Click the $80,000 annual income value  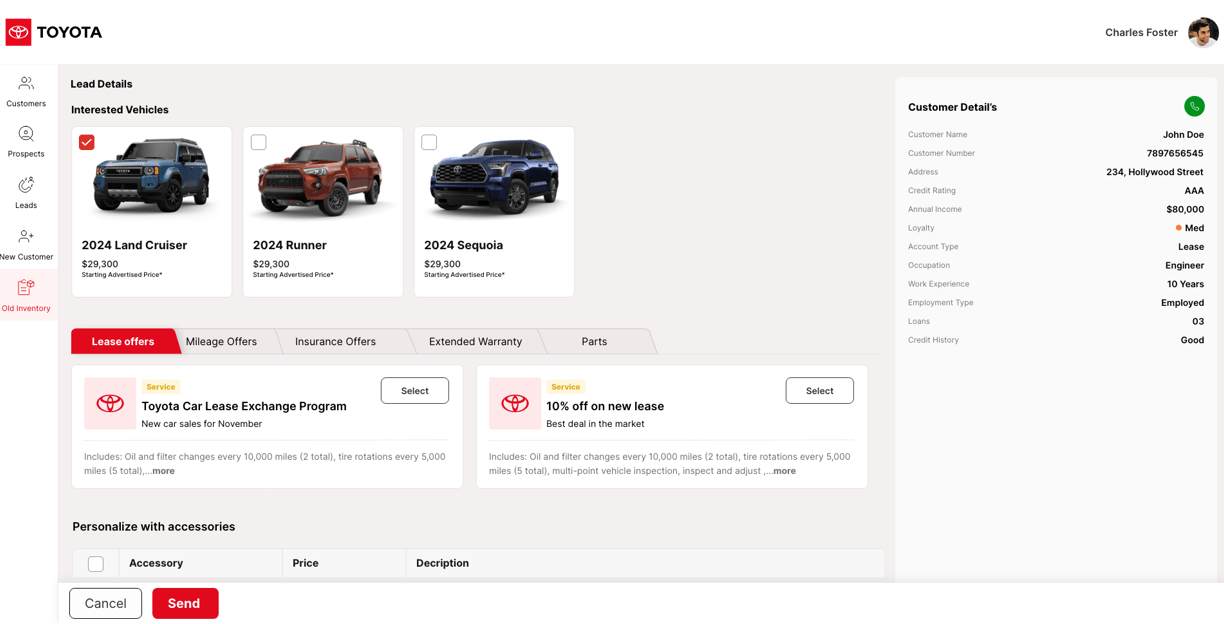(x=1185, y=209)
